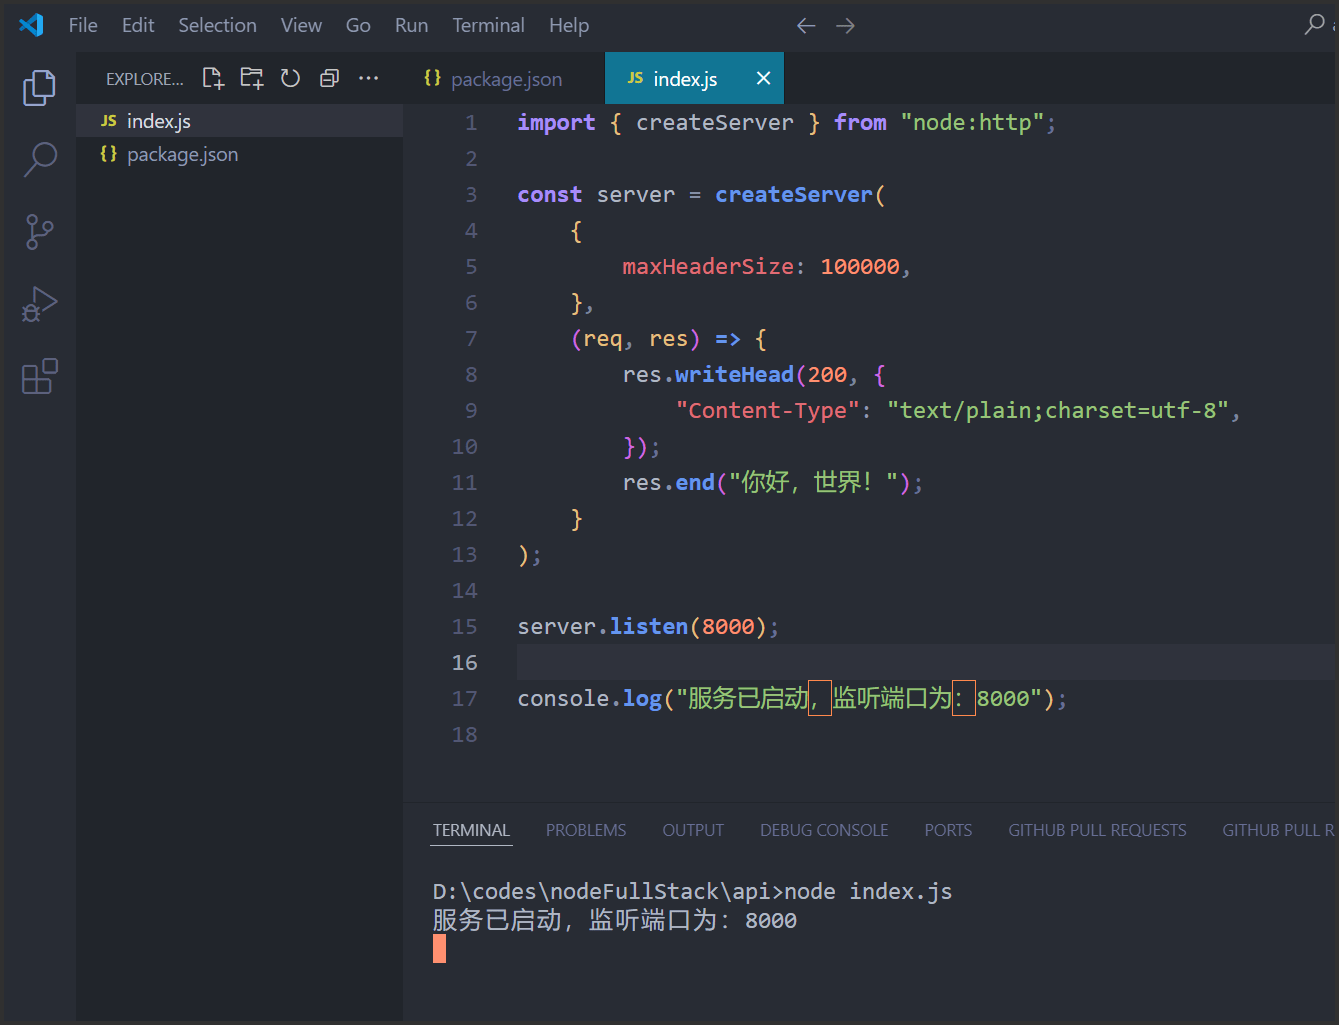Click the VS Code logo icon
The width and height of the screenshot is (1339, 1025).
click(x=31, y=25)
